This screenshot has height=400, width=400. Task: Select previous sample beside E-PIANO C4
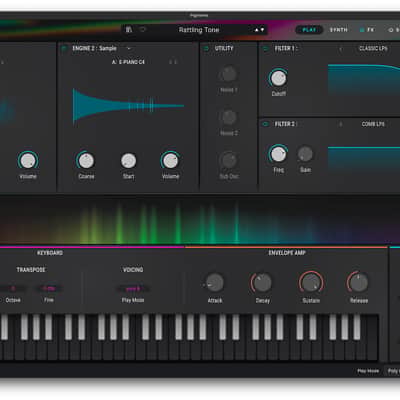171,62
